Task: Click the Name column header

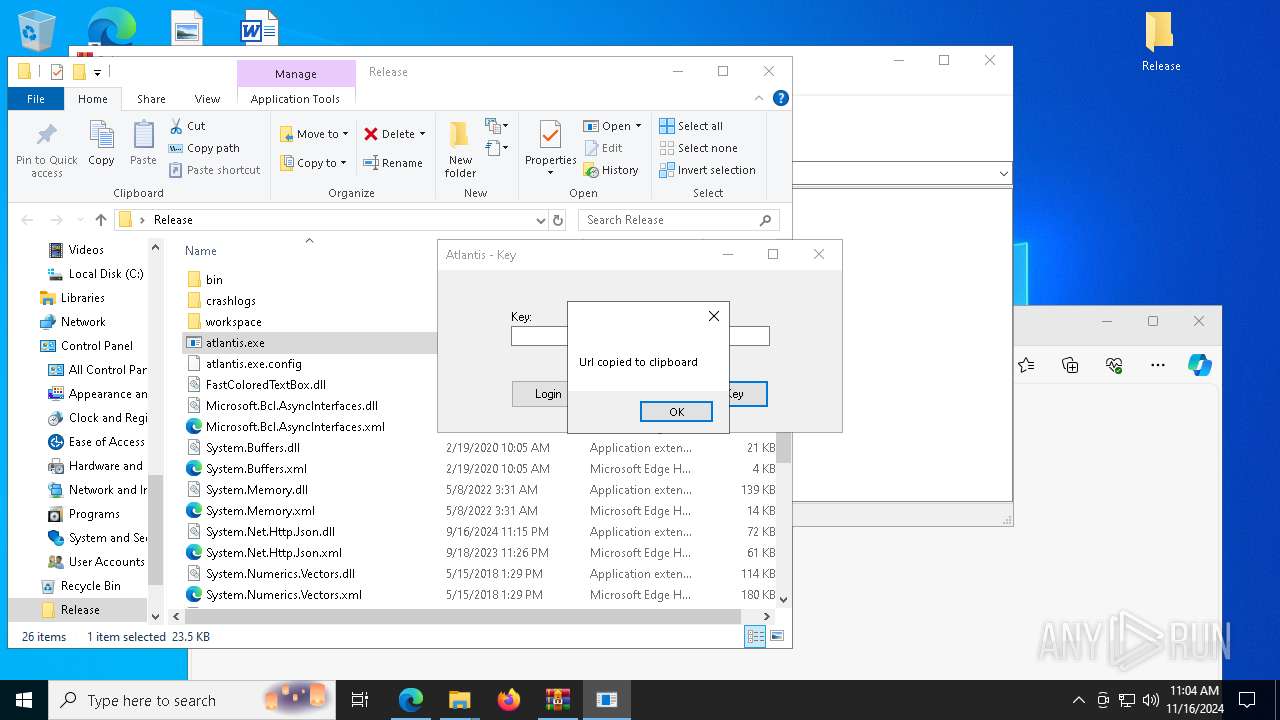Action: click(200, 251)
